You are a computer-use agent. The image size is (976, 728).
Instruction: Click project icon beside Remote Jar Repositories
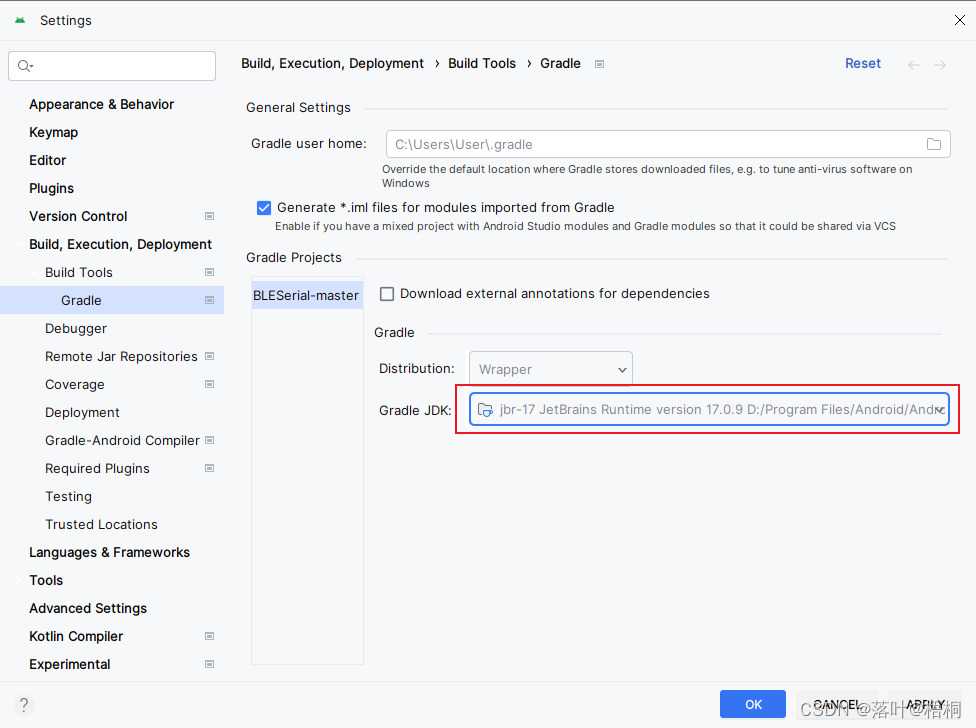click(x=210, y=357)
